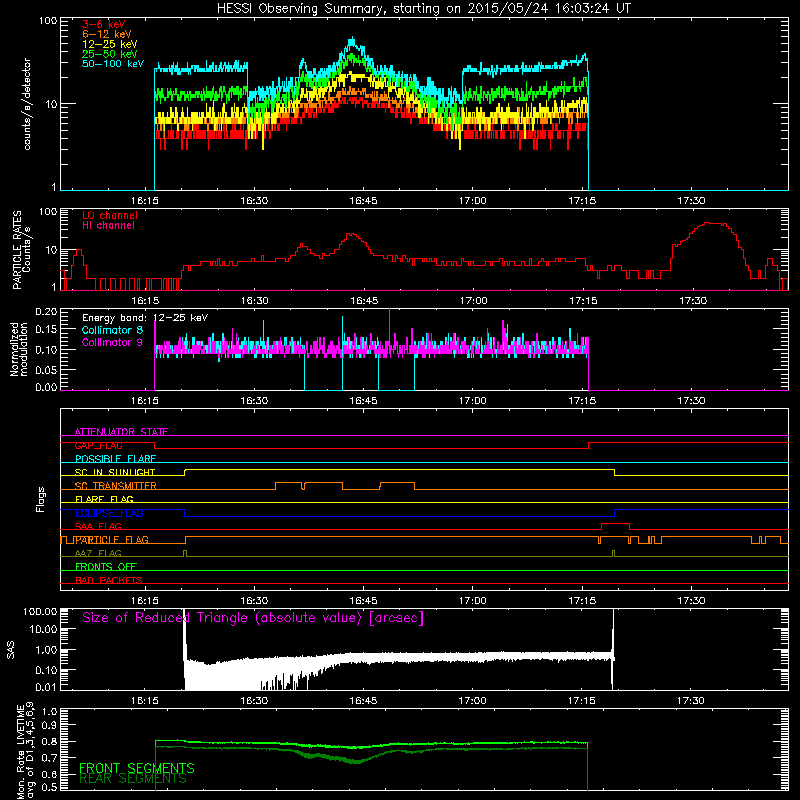Screen dimensions: 800x800
Task: Click the ATTENUATOR_STATE flag label
Action: 121,432
